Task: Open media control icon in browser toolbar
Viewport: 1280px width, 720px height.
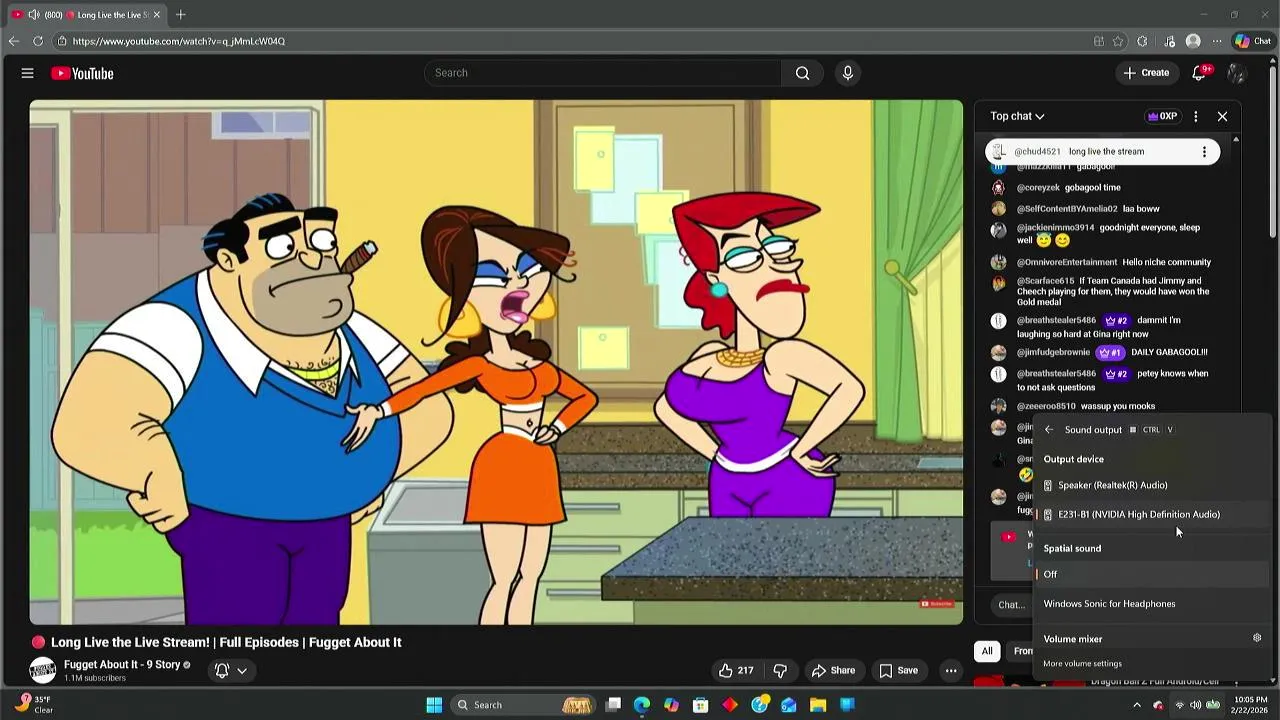Action: pyautogui.click(x=1169, y=41)
